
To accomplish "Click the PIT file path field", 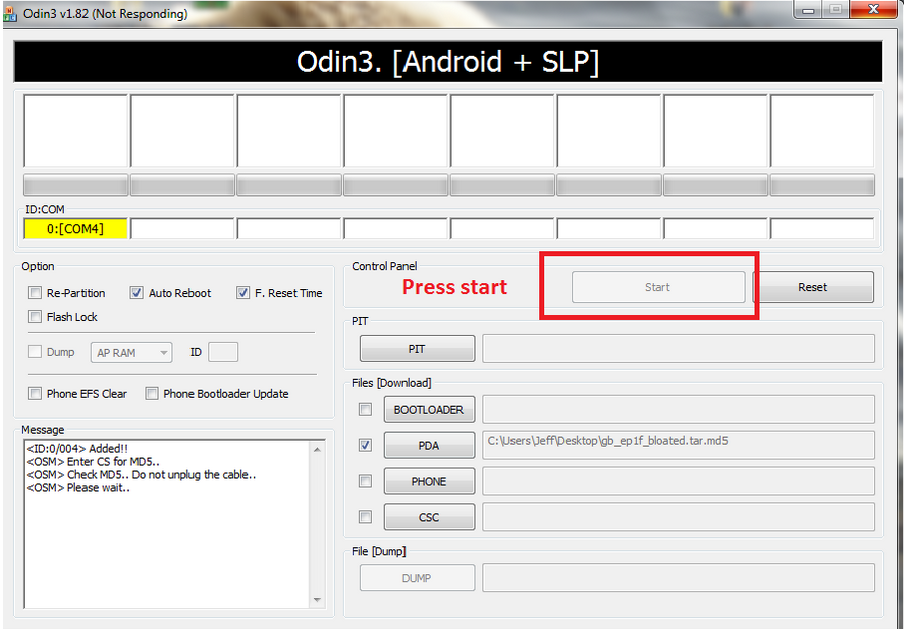I will point(679,349).
